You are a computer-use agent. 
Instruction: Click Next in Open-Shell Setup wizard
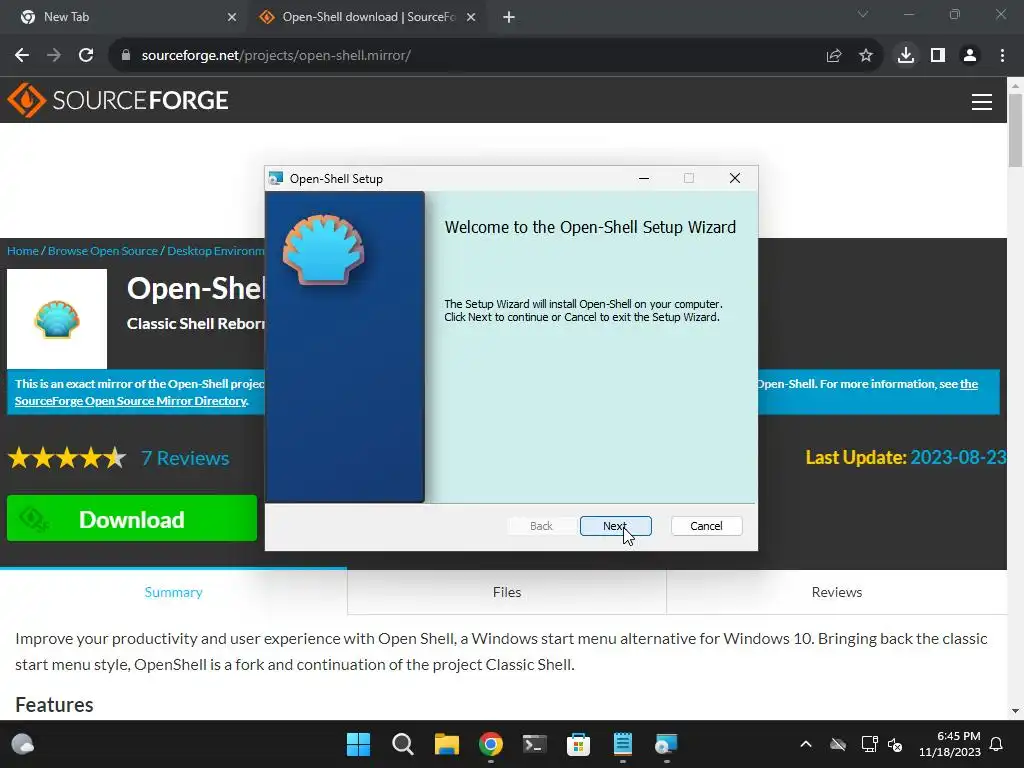[x=615, y=526]
